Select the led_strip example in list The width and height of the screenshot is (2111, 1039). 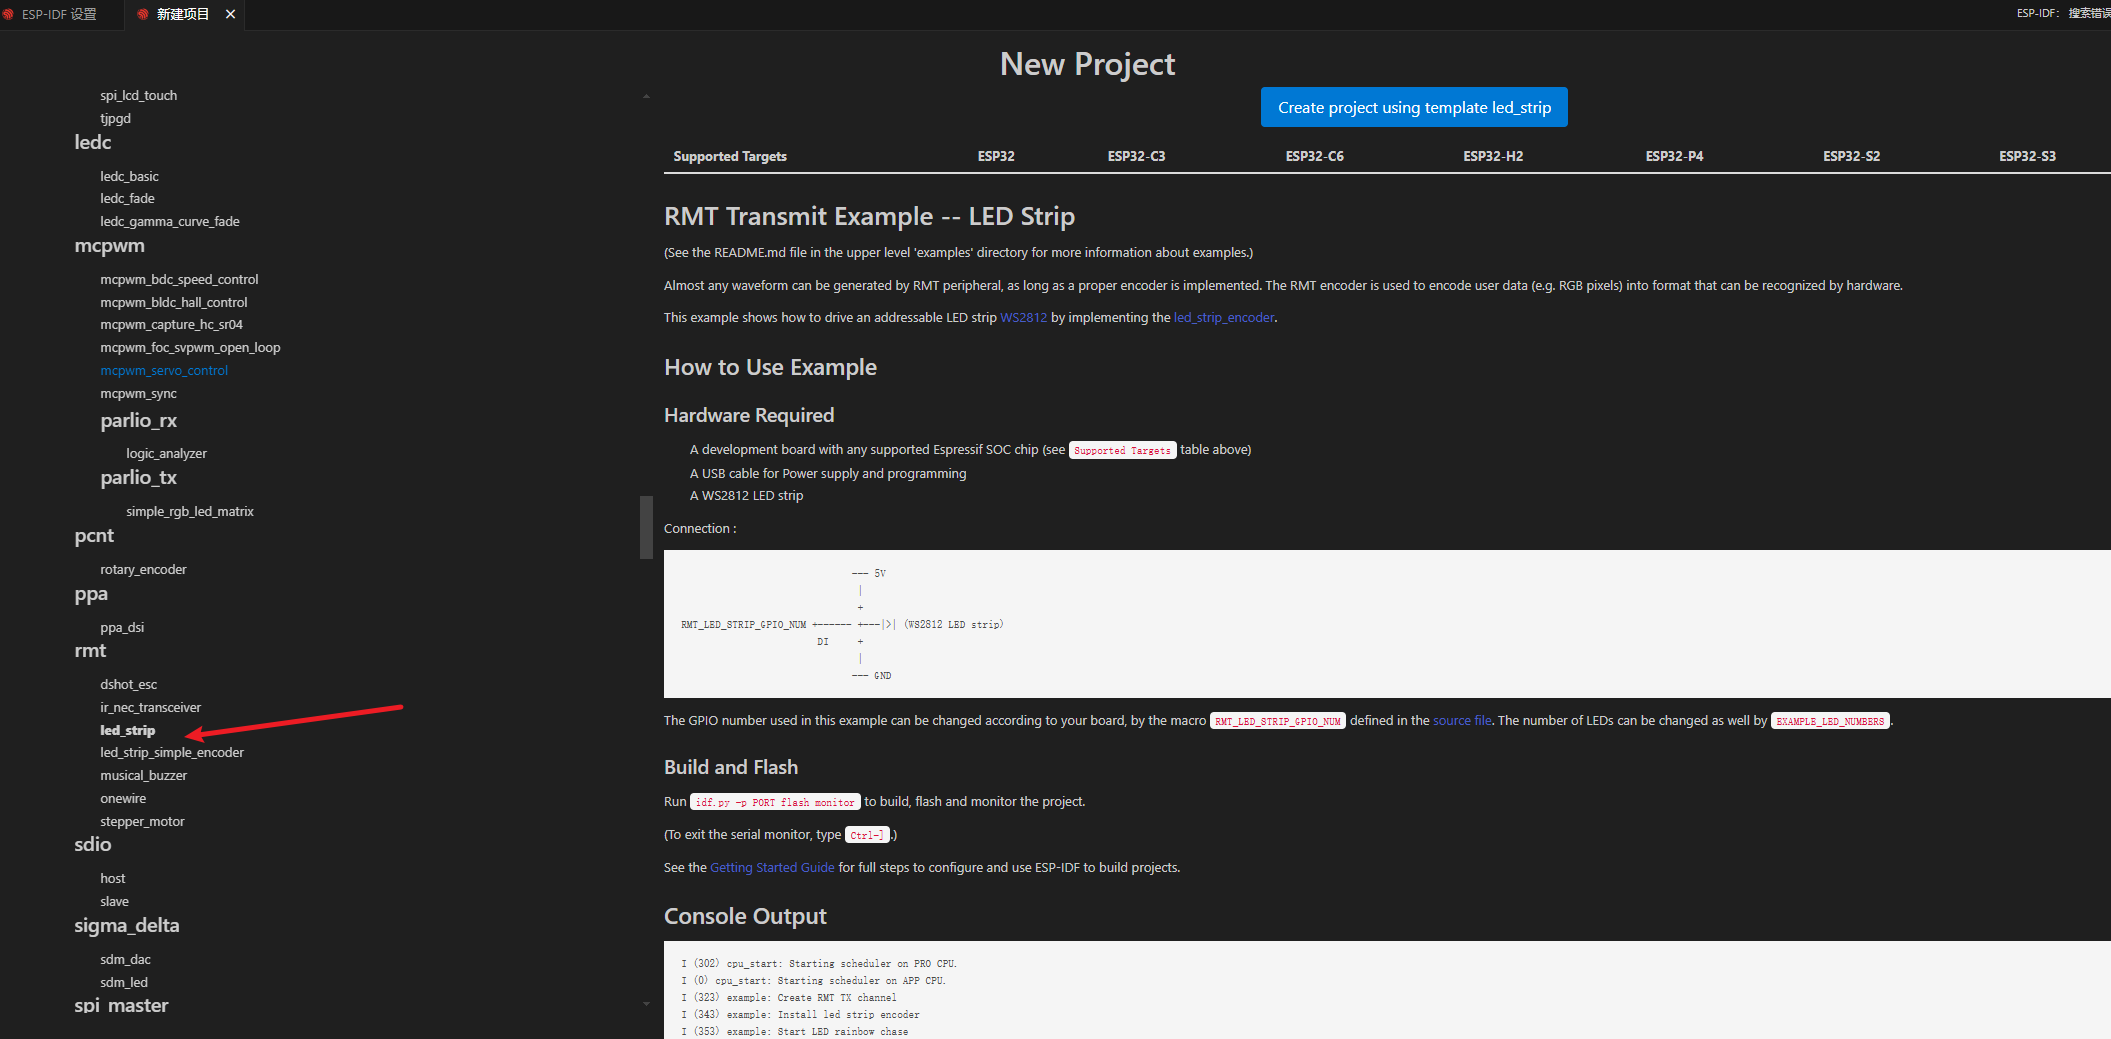pyautogui.click(x=127, y=731)
